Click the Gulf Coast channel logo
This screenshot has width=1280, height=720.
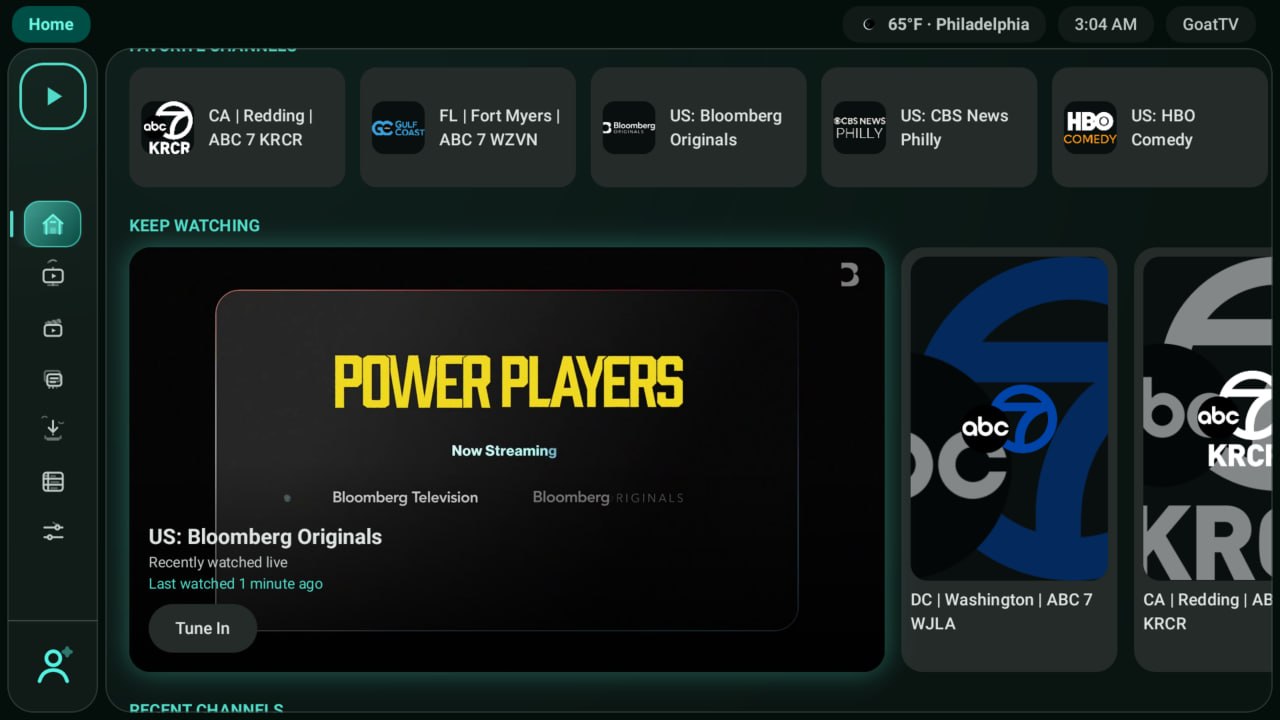398,128
